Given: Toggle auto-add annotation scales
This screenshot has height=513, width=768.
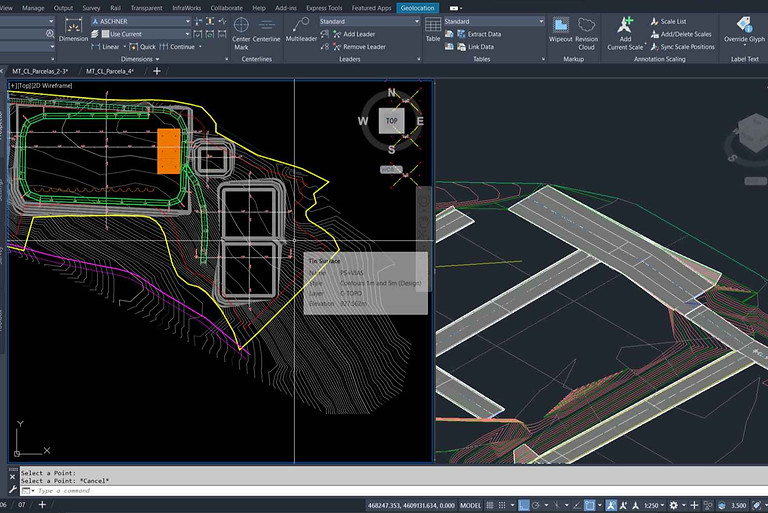Looking at the screenshot, I should pos(624,505).
